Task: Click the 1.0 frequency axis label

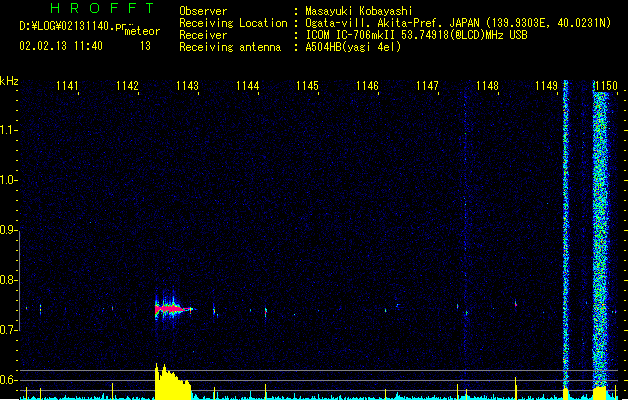Action: pyautogui.click(x=8, y=180)
